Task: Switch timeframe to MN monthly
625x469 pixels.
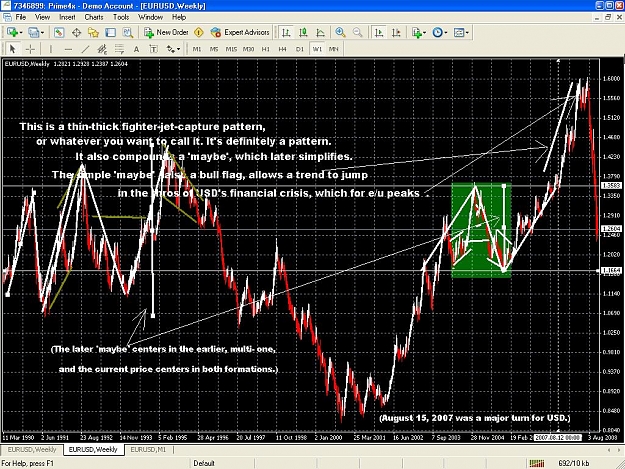Action: [x=334, y=49]
